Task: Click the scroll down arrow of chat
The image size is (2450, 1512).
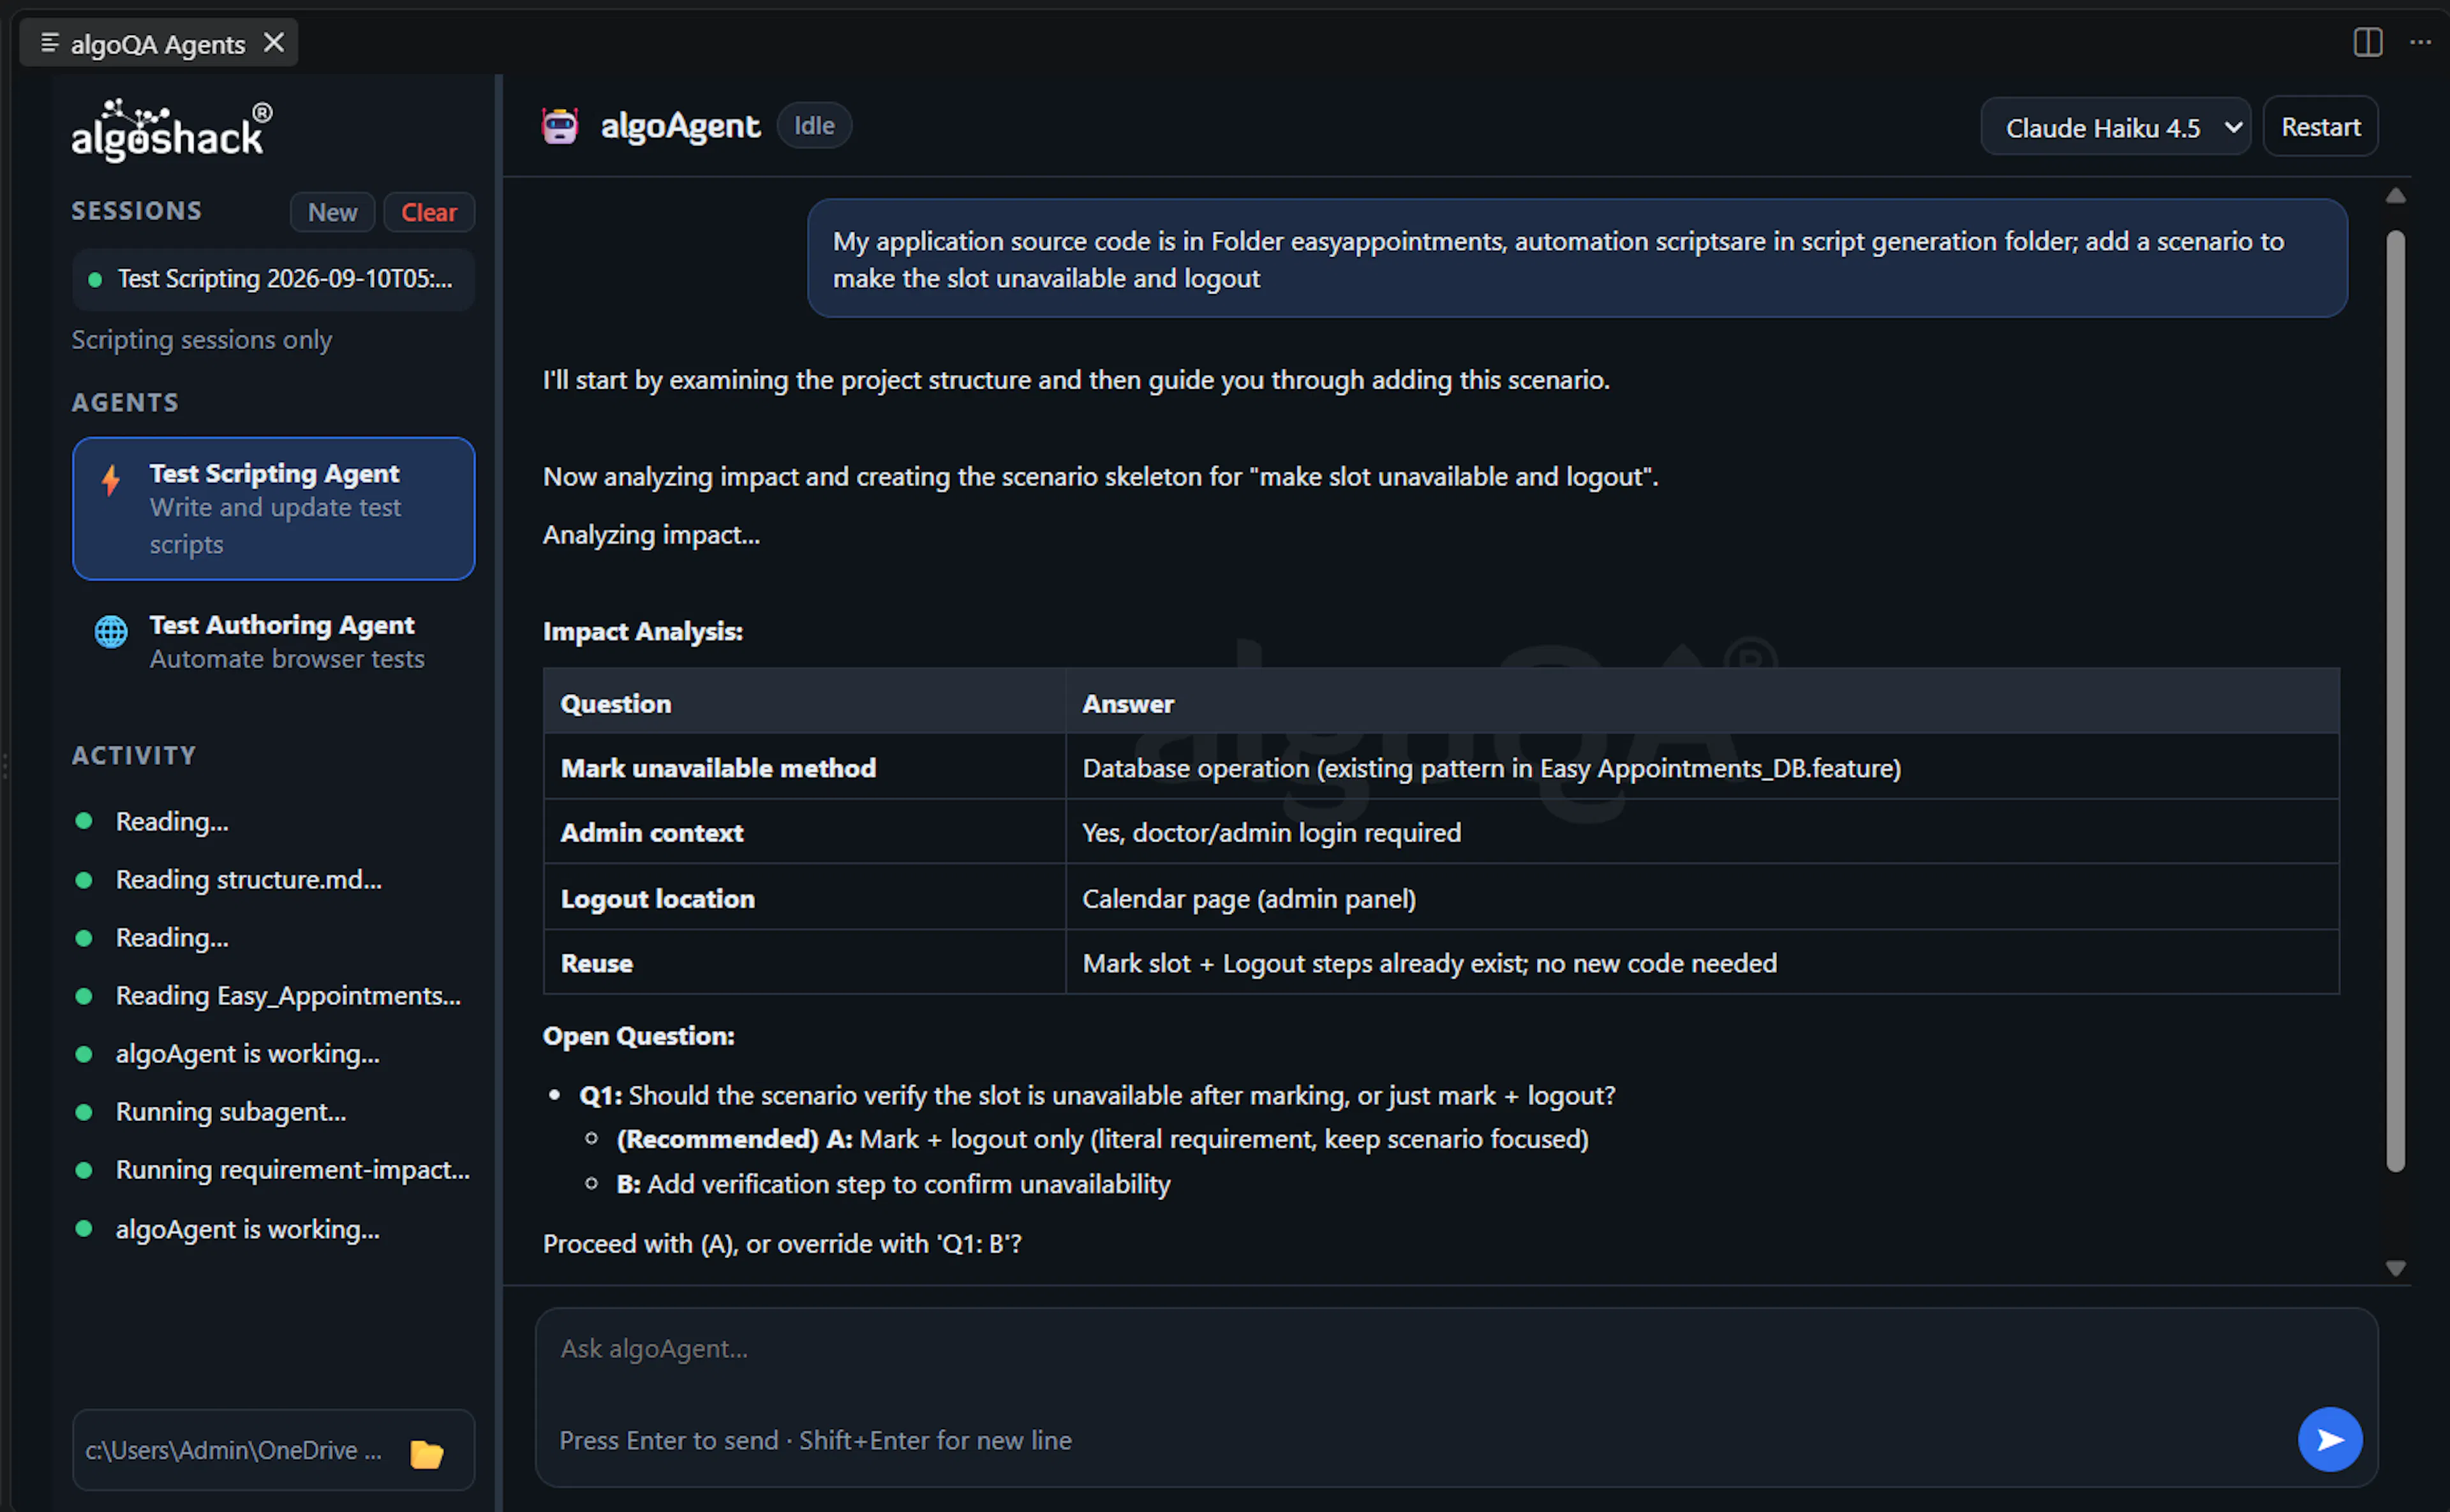Action: (x=2395, y=1268)
